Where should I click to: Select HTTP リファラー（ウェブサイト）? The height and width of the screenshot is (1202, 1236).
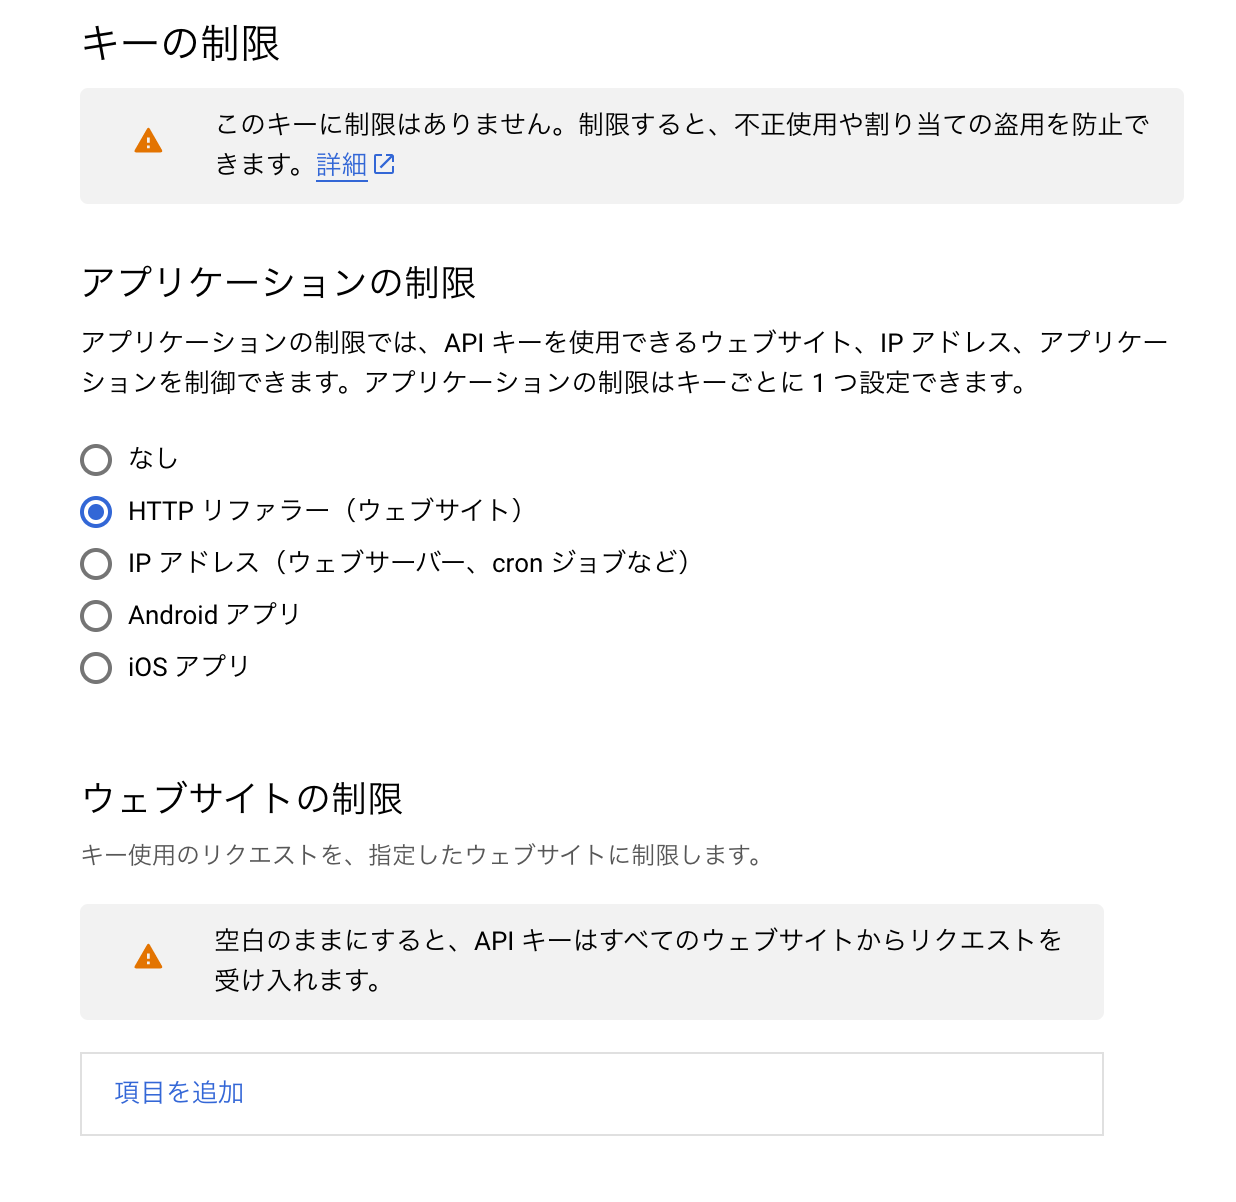point(96,512)
